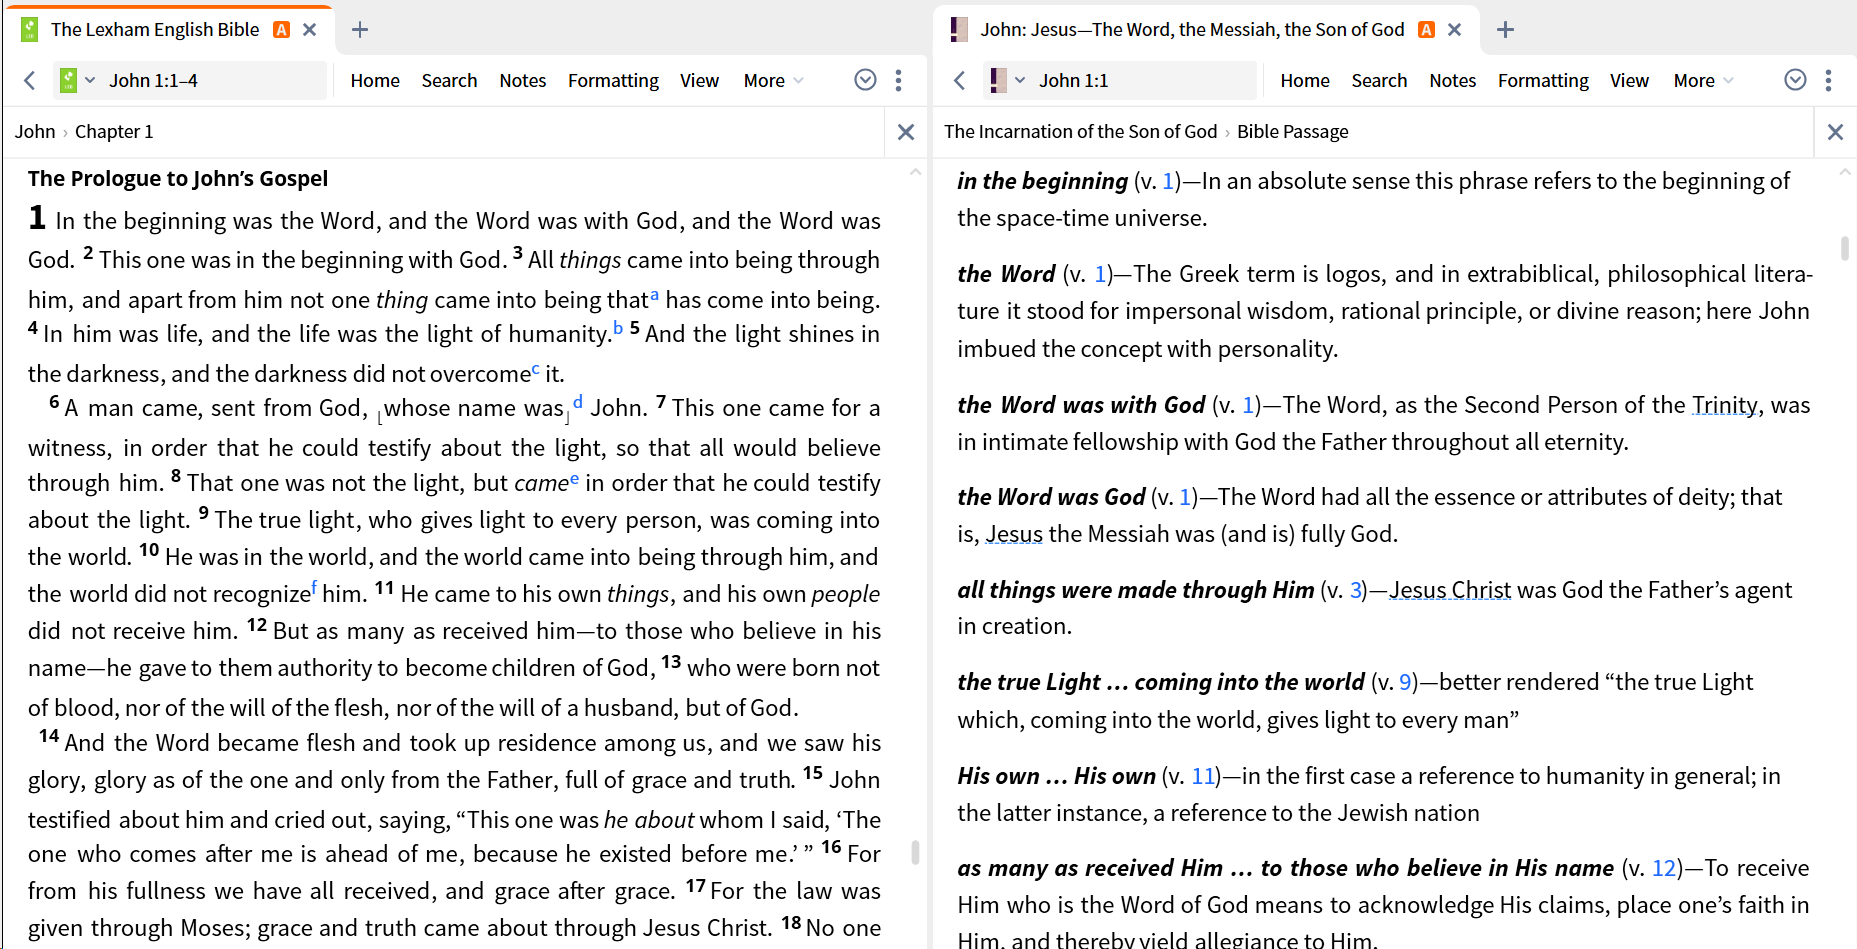Close the John: Jesus—The Word commentary tab
Viewport: 1857px width, 949px height.
click(1455, 30)
